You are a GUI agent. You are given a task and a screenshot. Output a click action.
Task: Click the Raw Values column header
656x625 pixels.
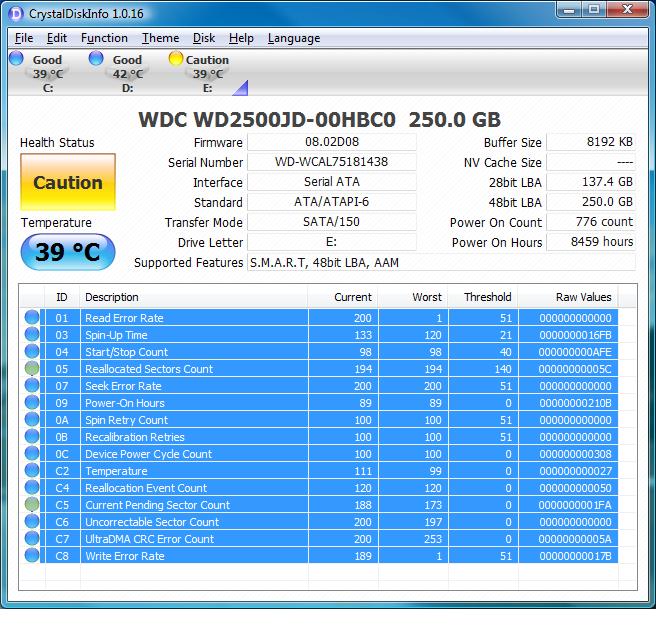pyautogui.click(x=568, y=297)
